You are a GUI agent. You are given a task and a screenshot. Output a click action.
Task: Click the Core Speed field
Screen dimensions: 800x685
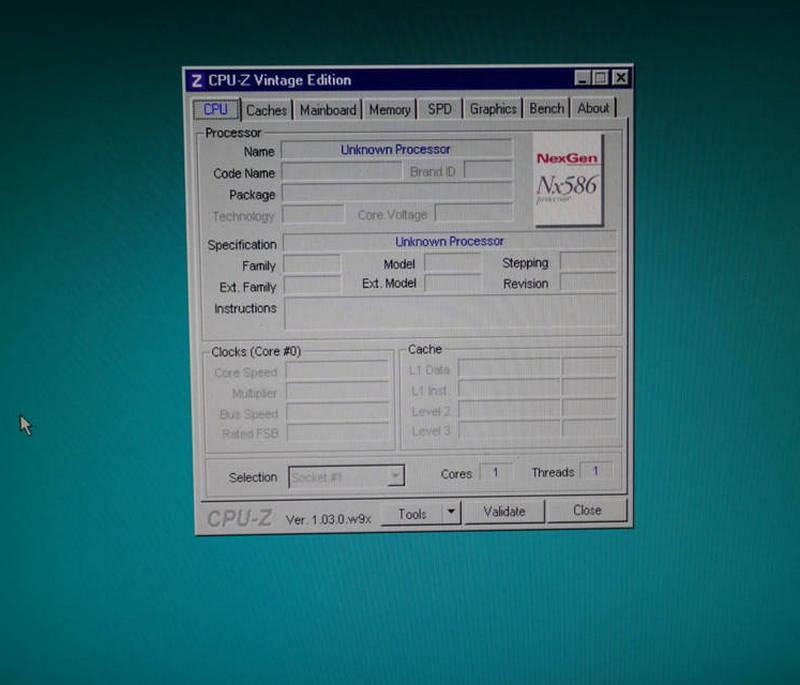pos(337,371)
